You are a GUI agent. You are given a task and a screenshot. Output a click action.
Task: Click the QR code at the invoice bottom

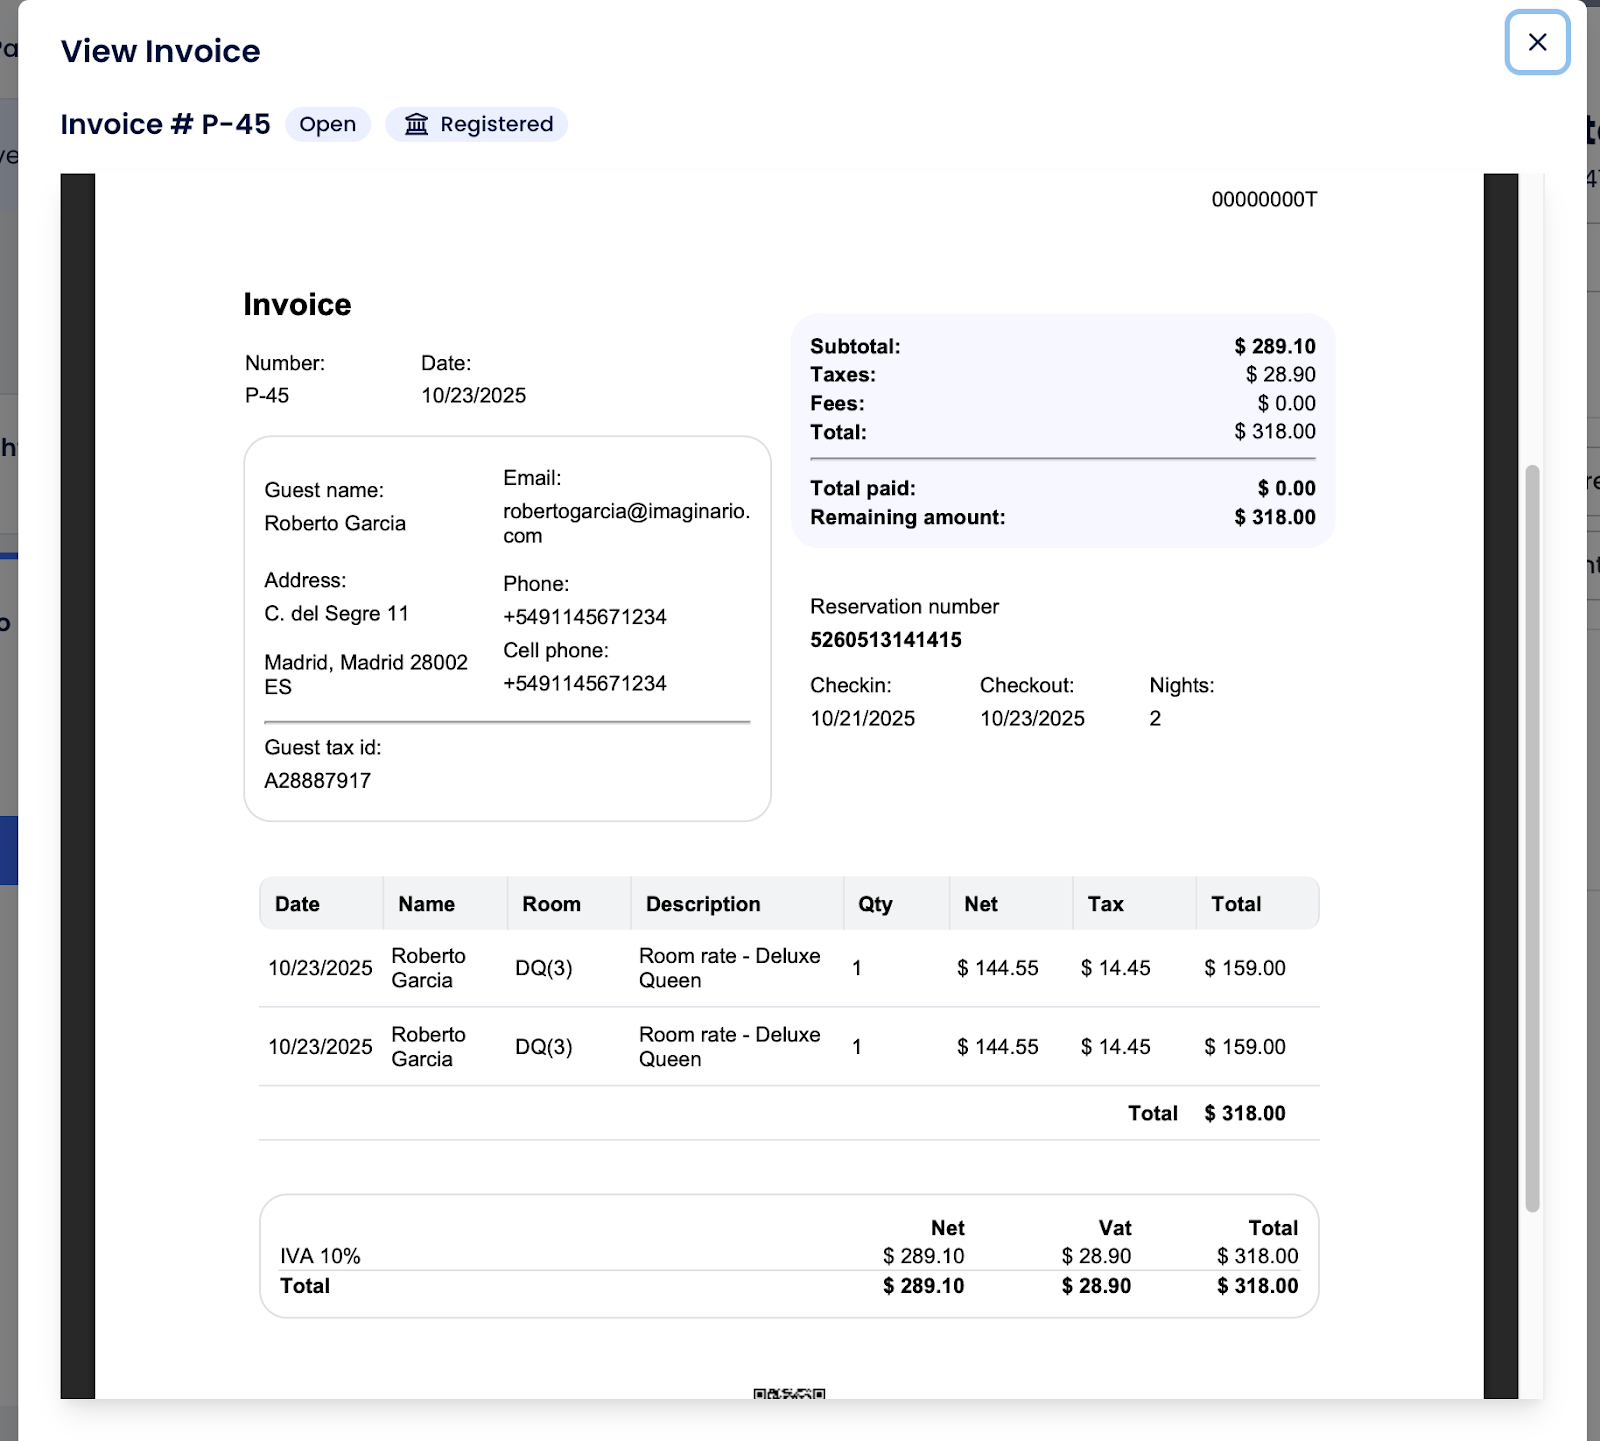point(789,1392)
